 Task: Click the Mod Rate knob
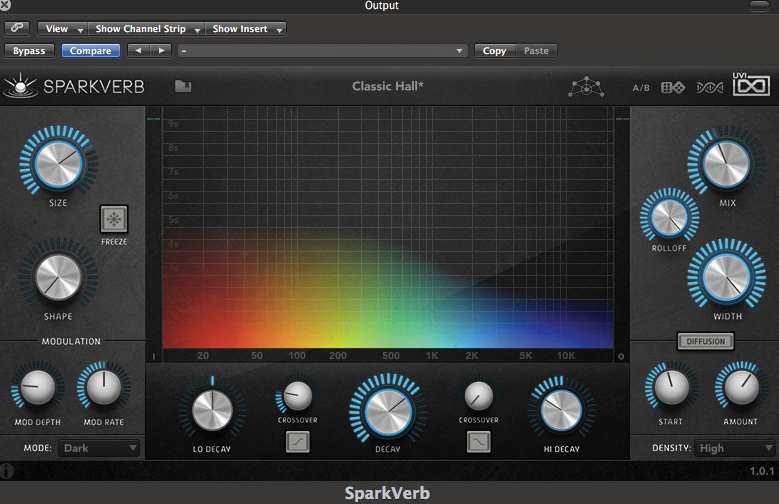coord(103,387)
